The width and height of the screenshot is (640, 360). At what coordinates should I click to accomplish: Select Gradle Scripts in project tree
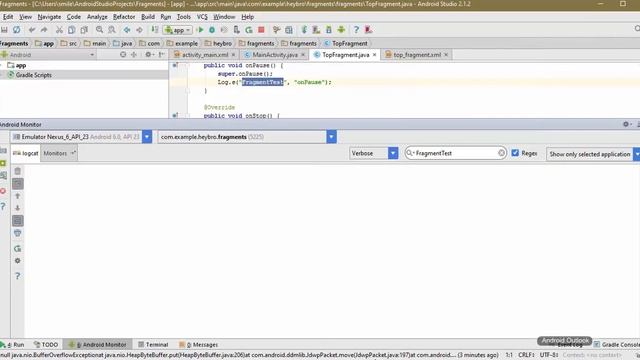pos(33,75)
